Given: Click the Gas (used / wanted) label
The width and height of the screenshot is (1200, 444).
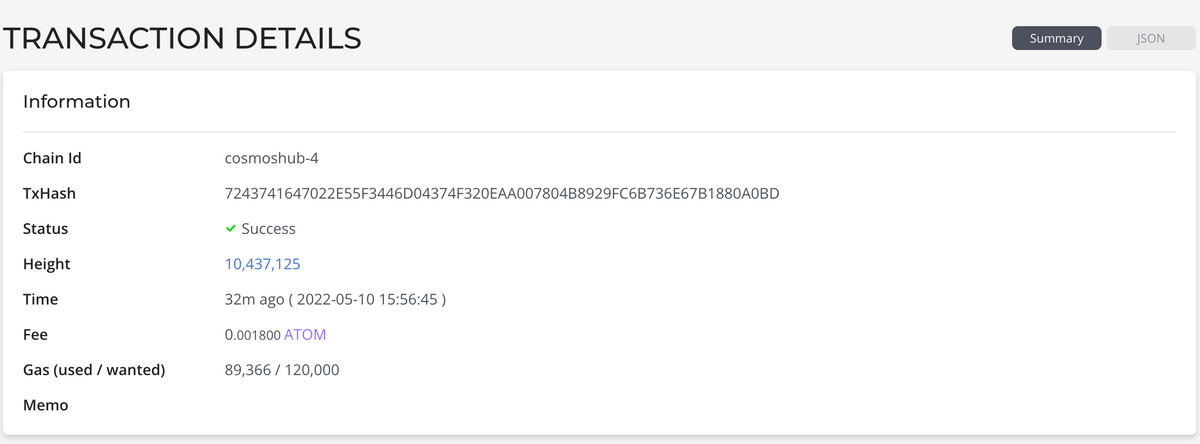Looking at the screenshot, I should click(94, 370).
